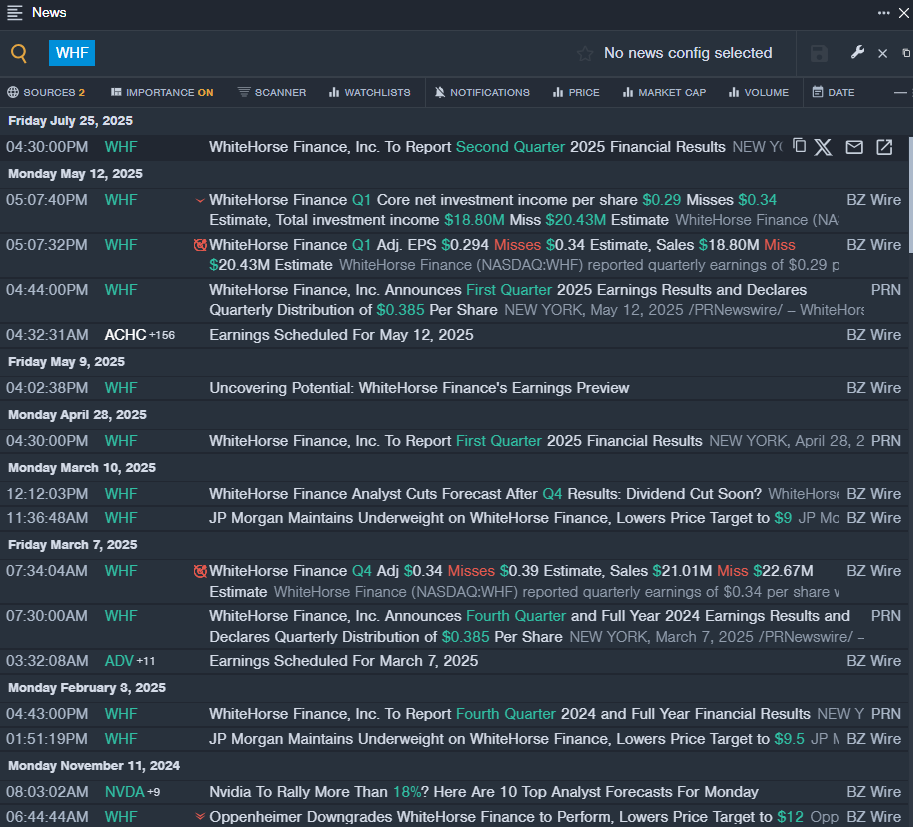Click WHF ticker on the 05:07:40PM row

click(121, 200)
